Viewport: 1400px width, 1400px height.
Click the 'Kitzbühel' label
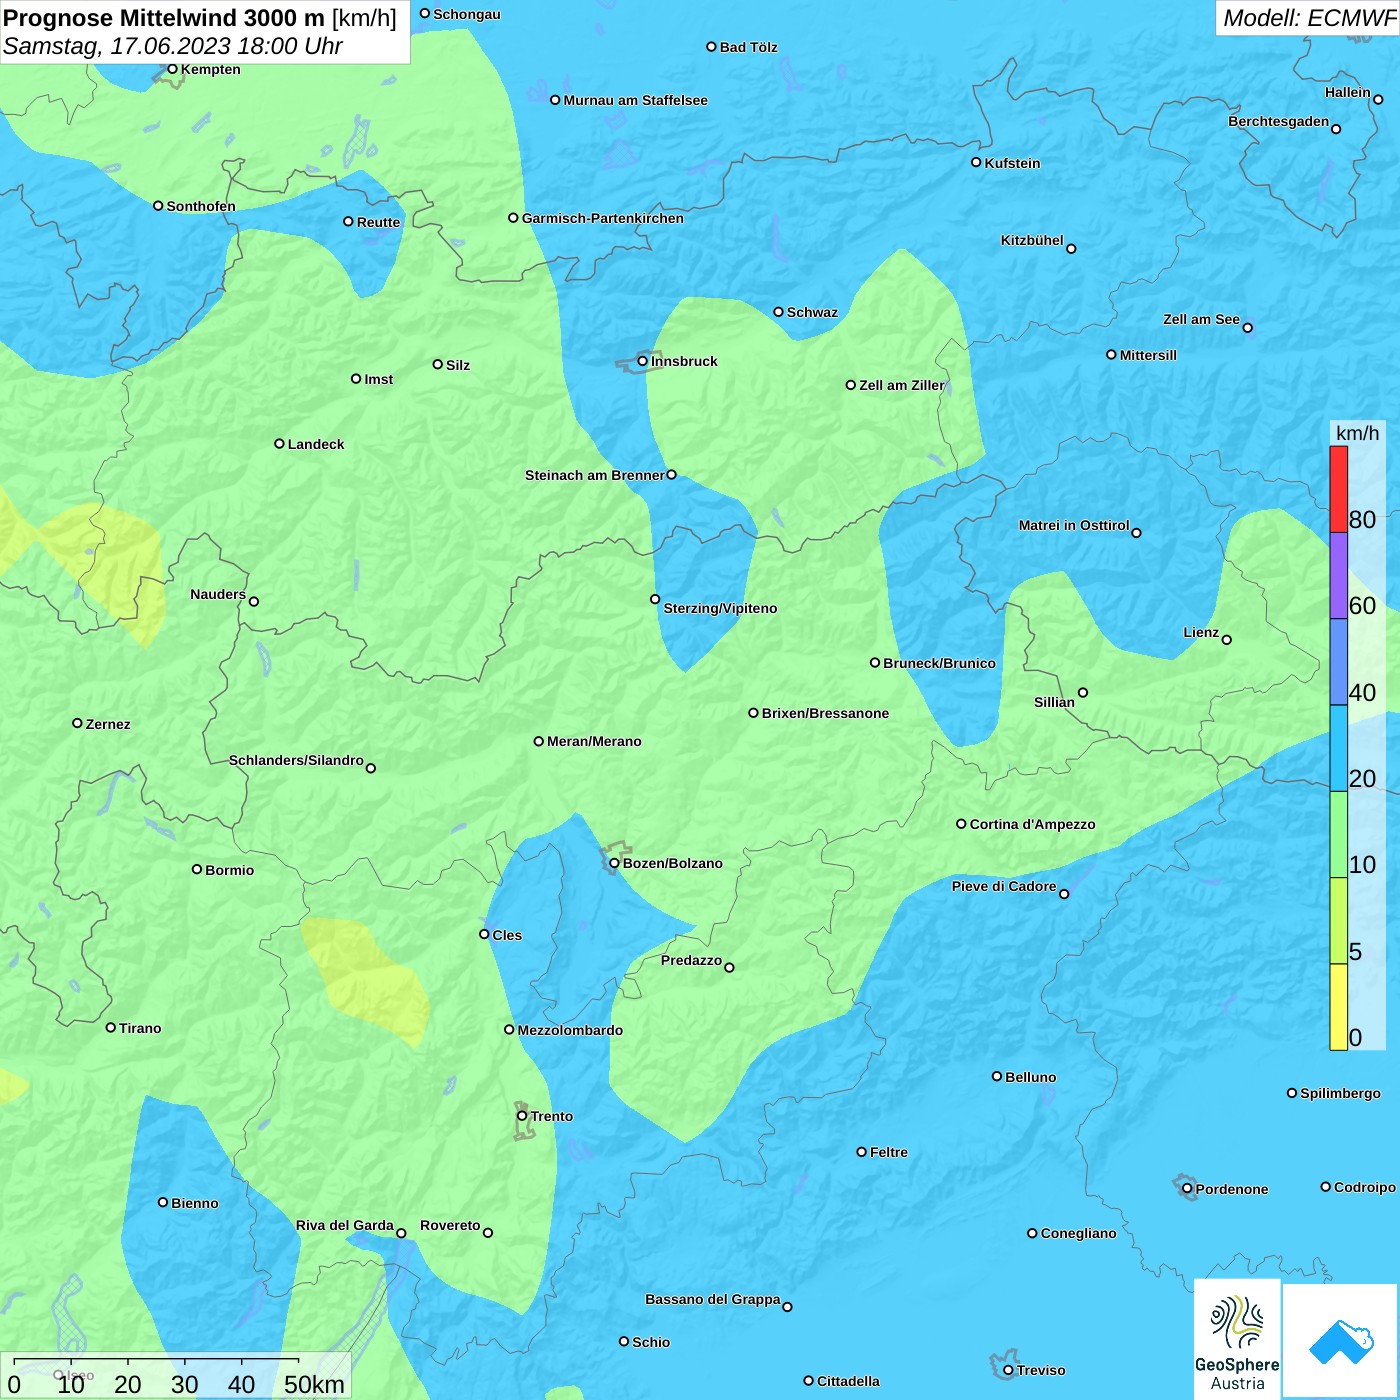[x=1032, y=240]
